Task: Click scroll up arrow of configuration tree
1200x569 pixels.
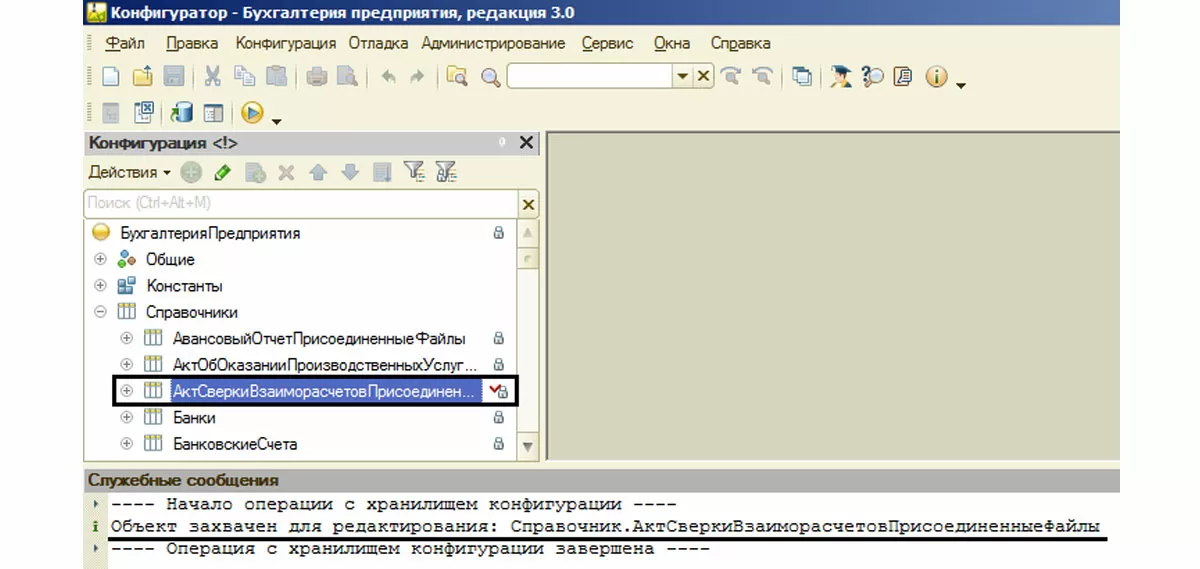Action: click(x=528, y=234)
